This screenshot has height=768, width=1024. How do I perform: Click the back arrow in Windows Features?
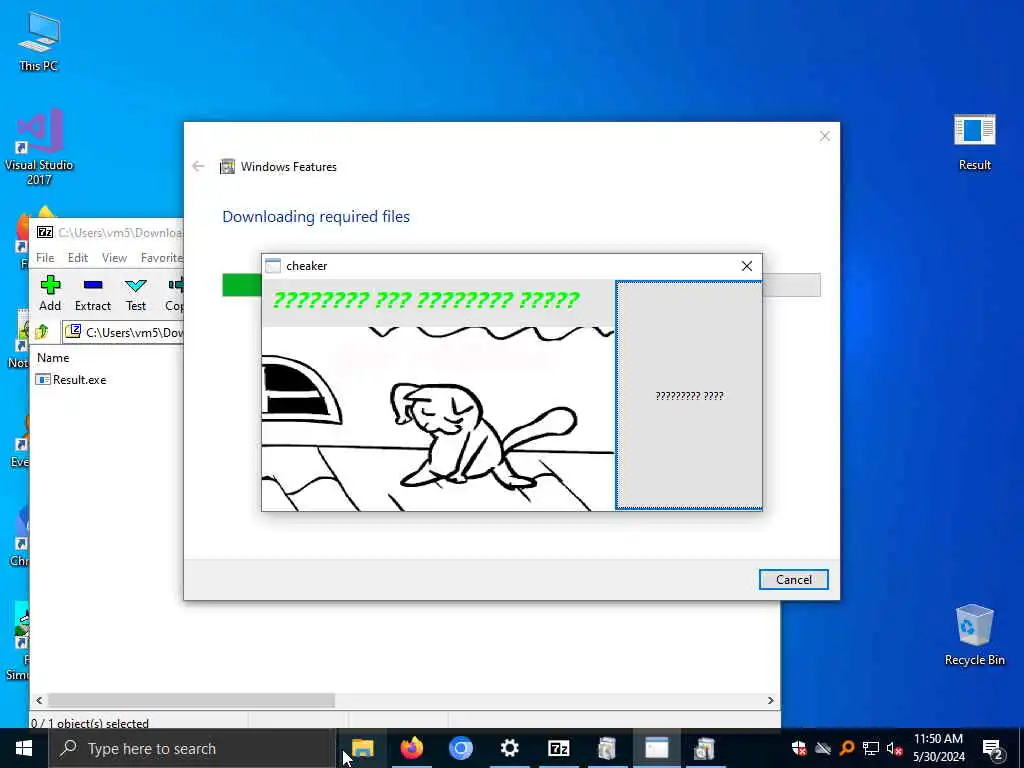199,167
